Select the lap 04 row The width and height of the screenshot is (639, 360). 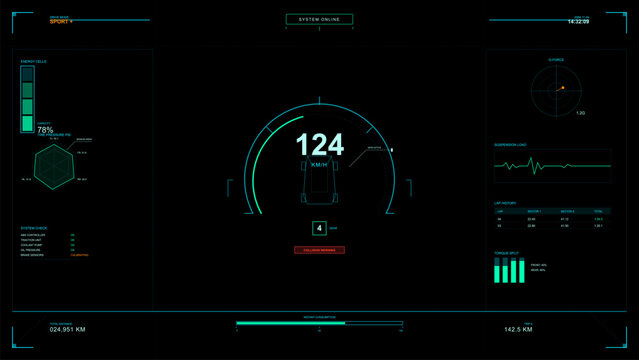[x=553, y=219]
